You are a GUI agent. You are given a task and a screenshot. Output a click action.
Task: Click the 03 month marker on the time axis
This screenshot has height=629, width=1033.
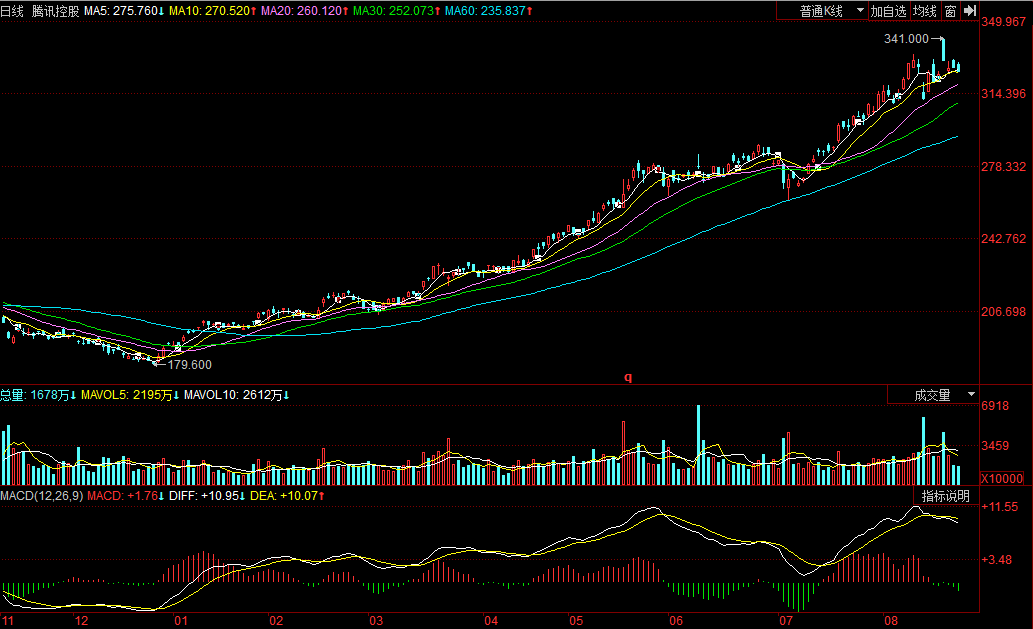tap(376, 620)
